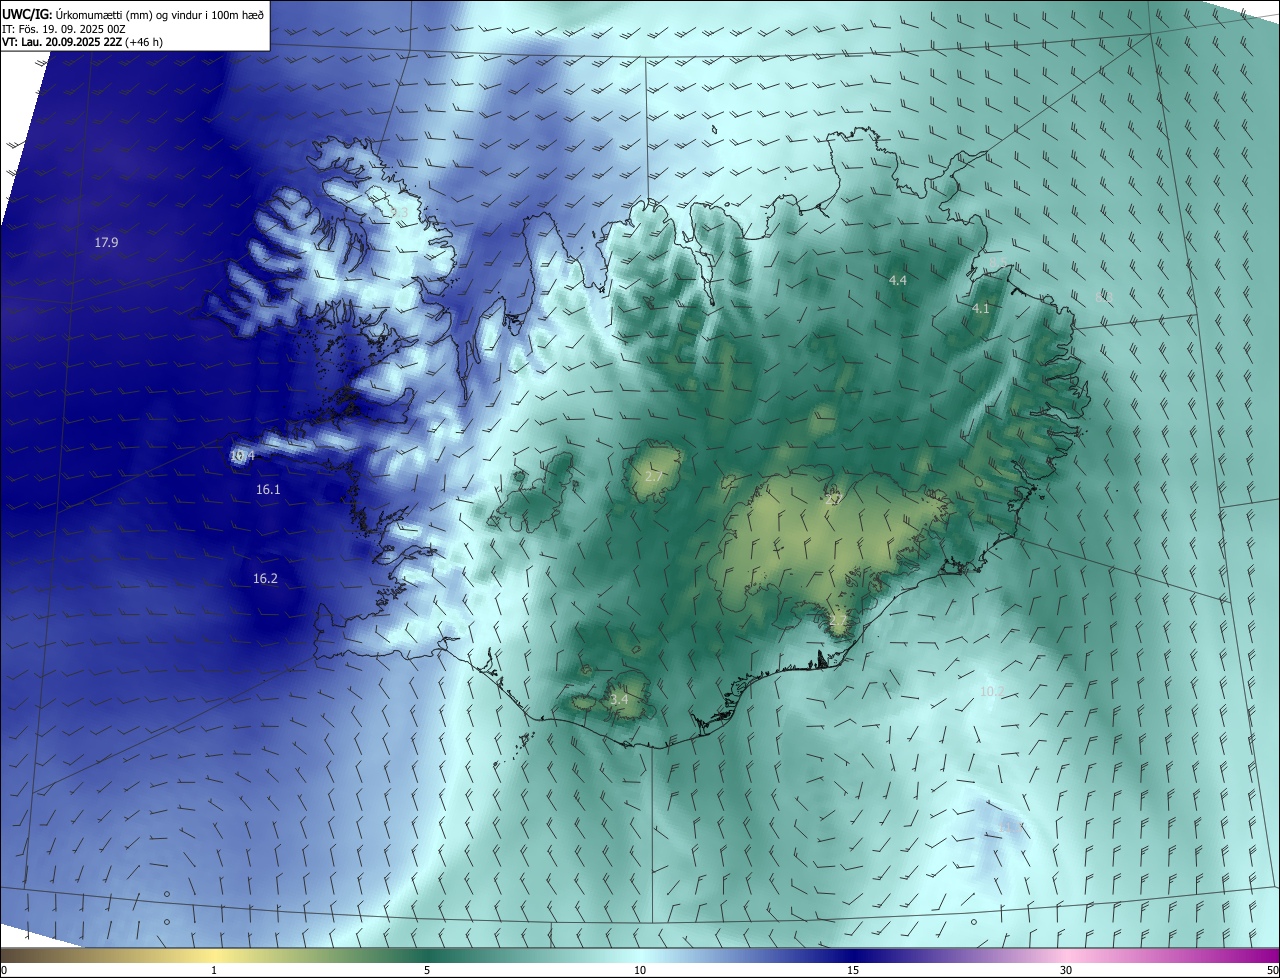This screenshot has height=978, width=1280.
Task: Click the pink colorbar section above 30
Action: click(x=1066, y=955)
